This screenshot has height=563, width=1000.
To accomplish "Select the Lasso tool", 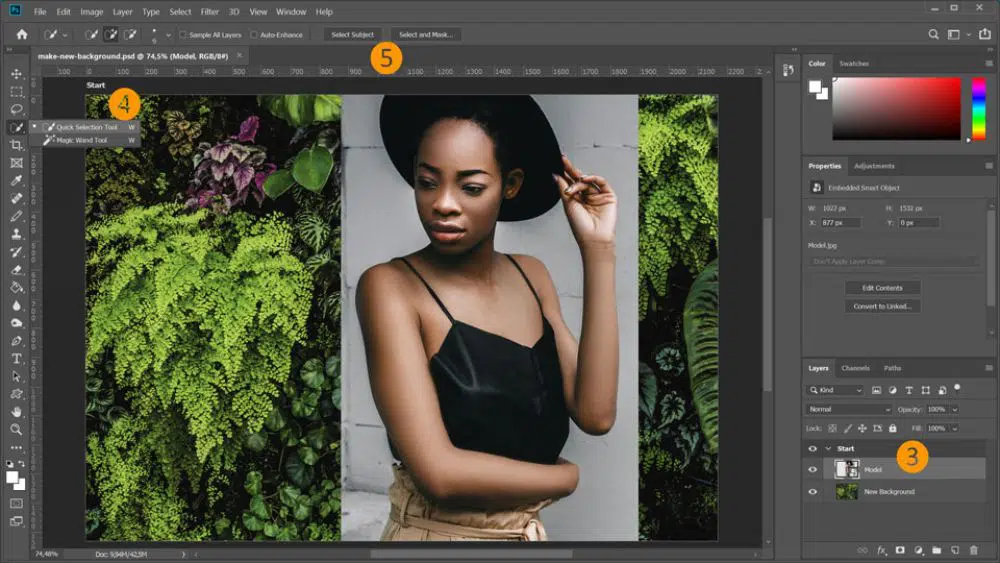I will point(16,109).
